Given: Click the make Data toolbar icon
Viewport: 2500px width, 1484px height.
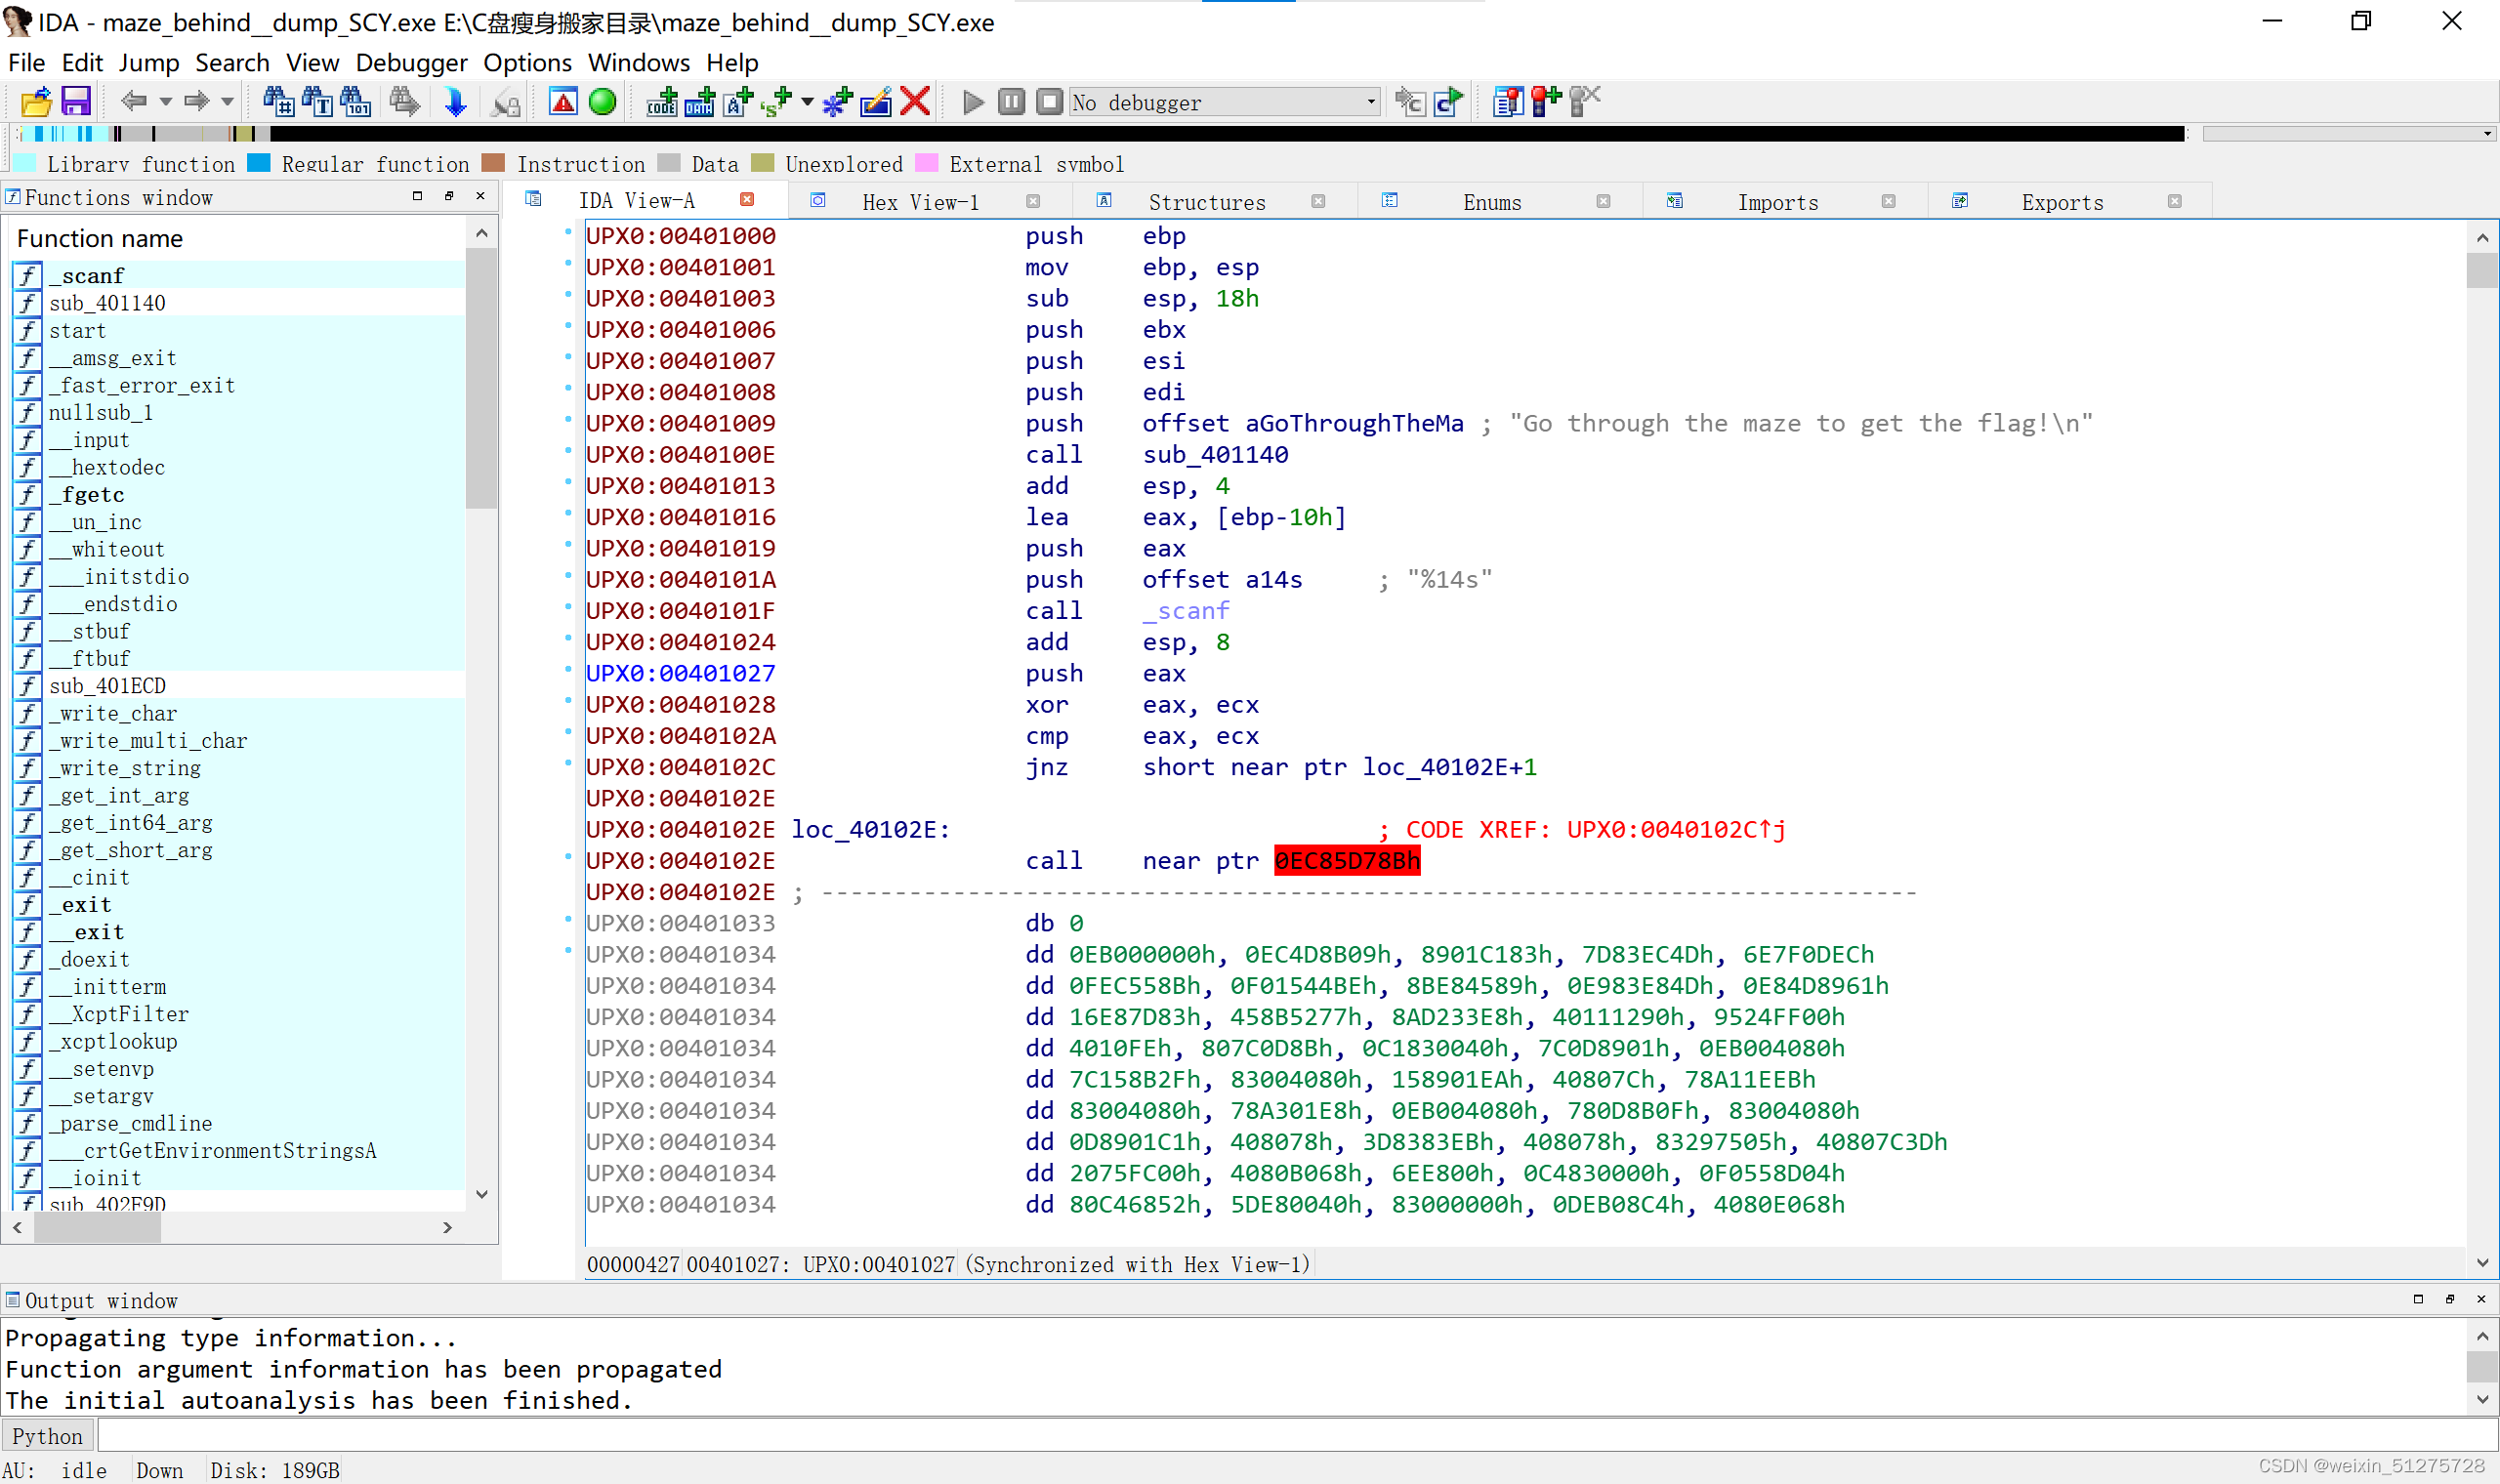Looking at the screenshot, I should point(700,101).
